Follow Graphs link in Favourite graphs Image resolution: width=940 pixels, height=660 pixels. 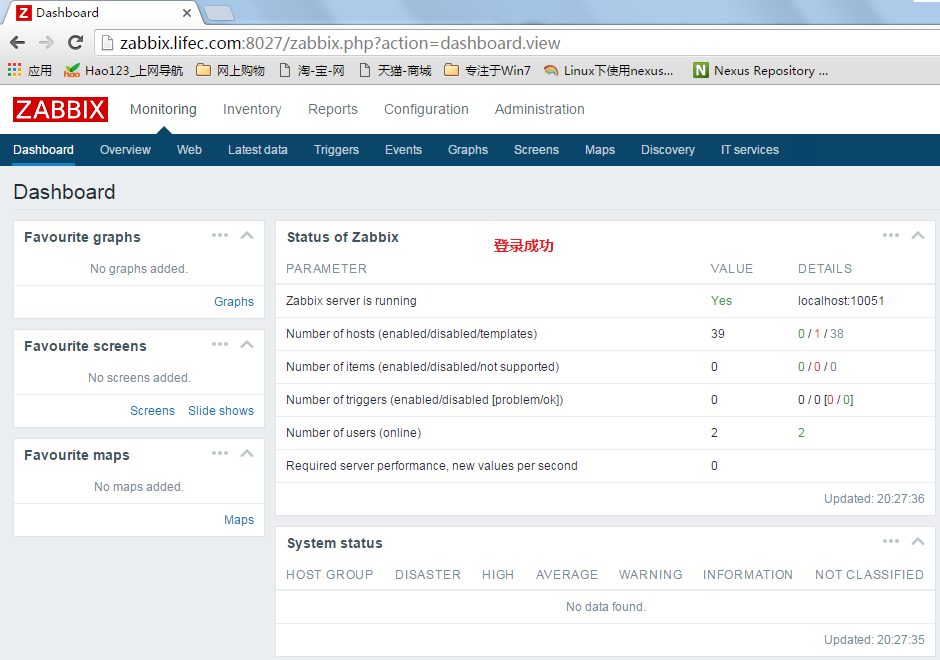(234, 302)
